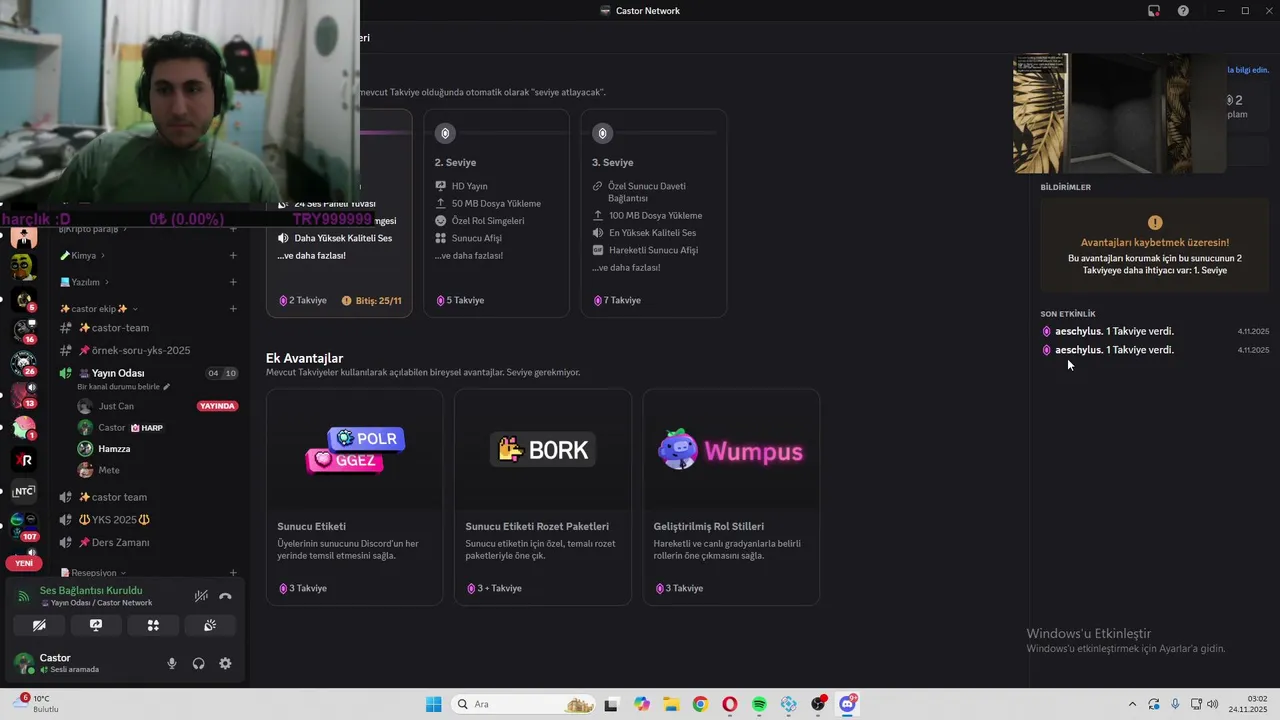Image resolution: width=1280 pixels, height=720 pixels.
Task: Select the 3. Seviye boost level card
Action: coord(653,213)
